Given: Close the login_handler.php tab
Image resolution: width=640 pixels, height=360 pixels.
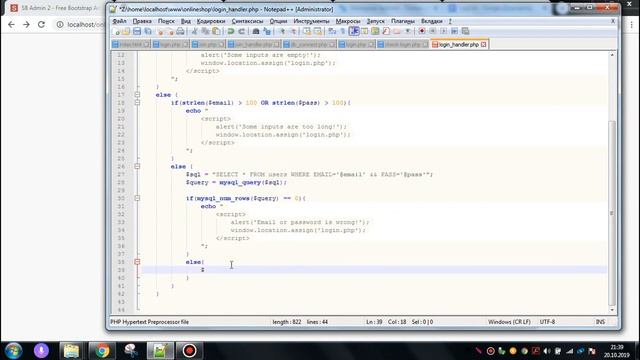Looking at the screenshot, I should click(x=484, y=44).
